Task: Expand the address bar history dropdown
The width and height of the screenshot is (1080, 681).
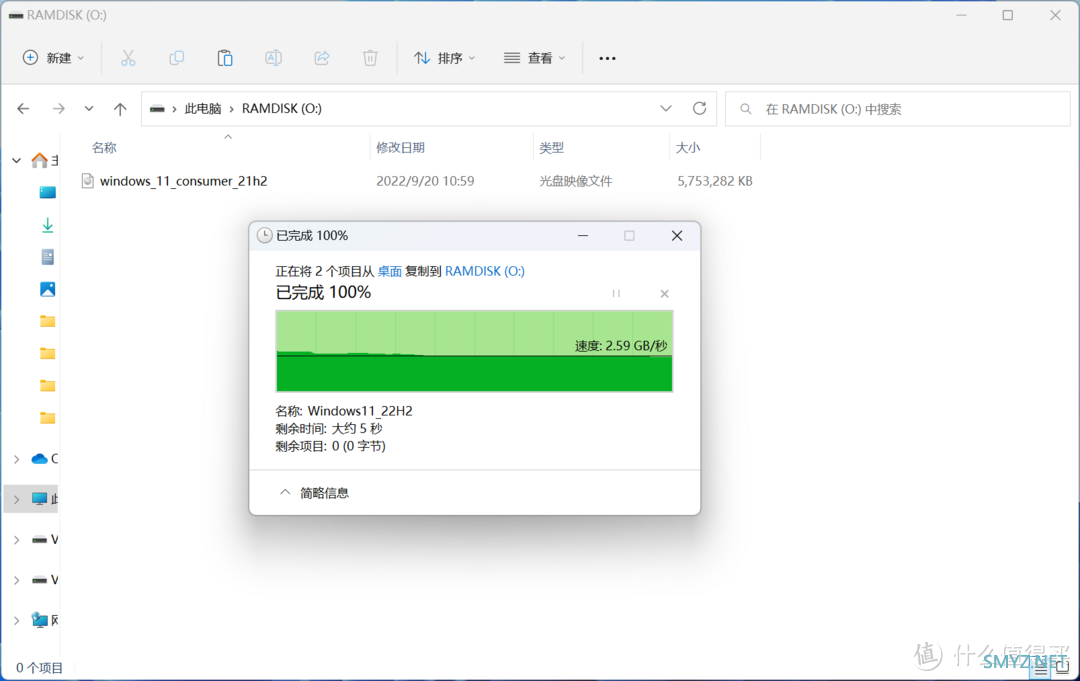Action: [665, 109]
